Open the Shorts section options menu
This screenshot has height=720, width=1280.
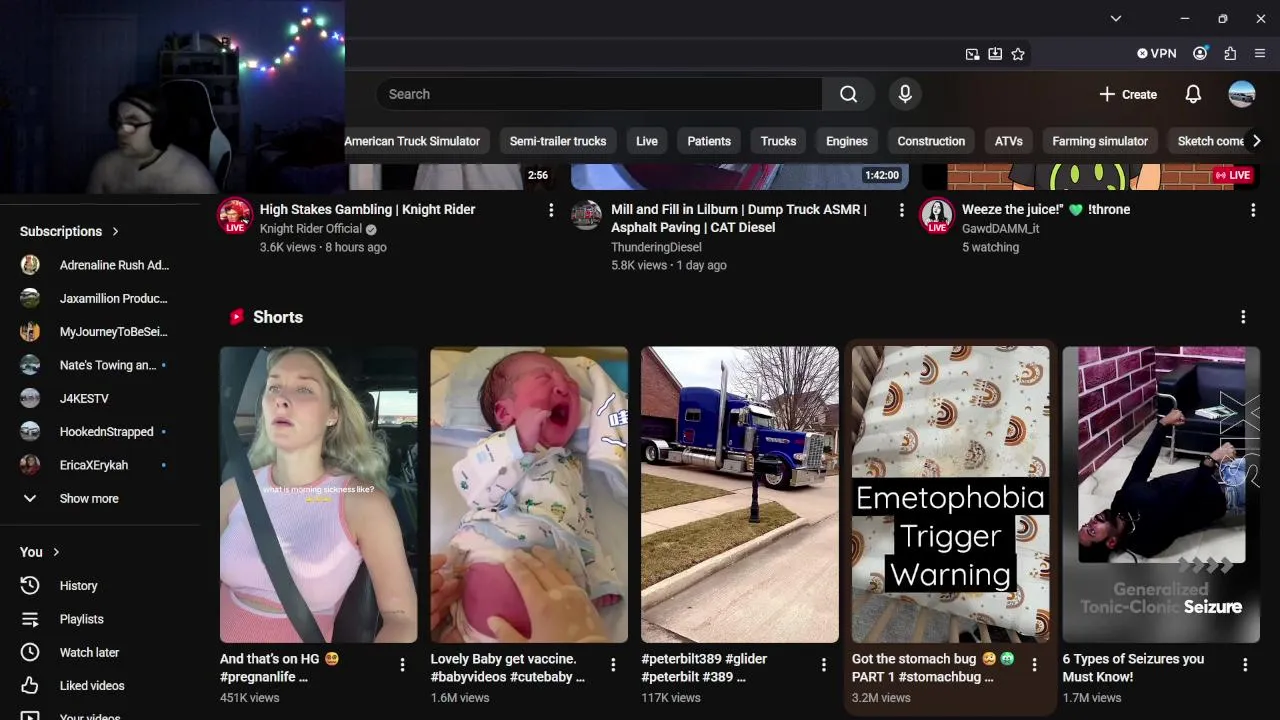tap(1243, 317)
